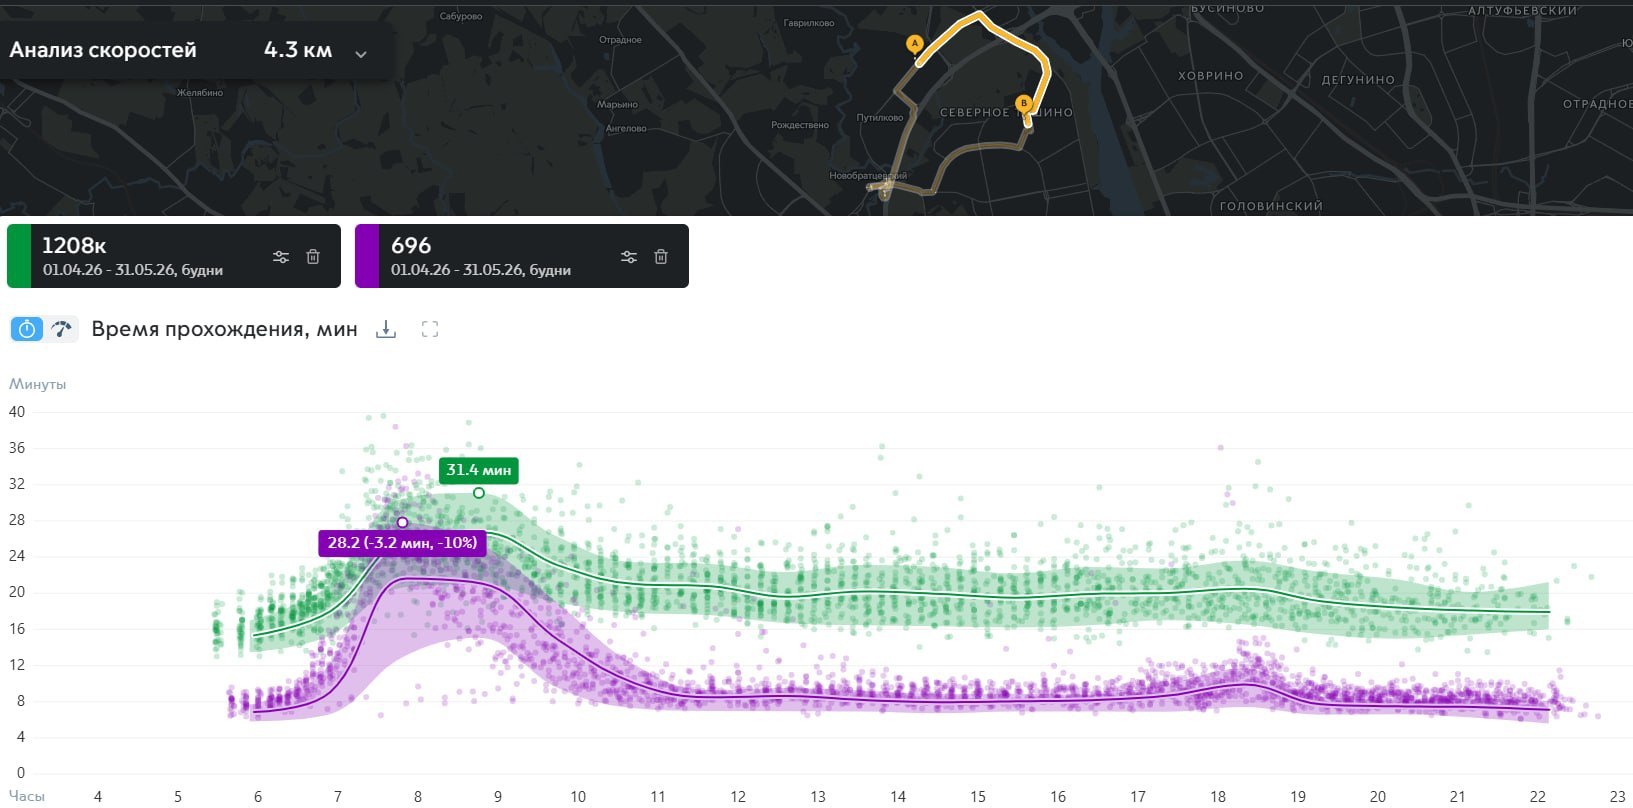
Task: Click the 'Марьино' label on the map
Action: tap(617, 104)
